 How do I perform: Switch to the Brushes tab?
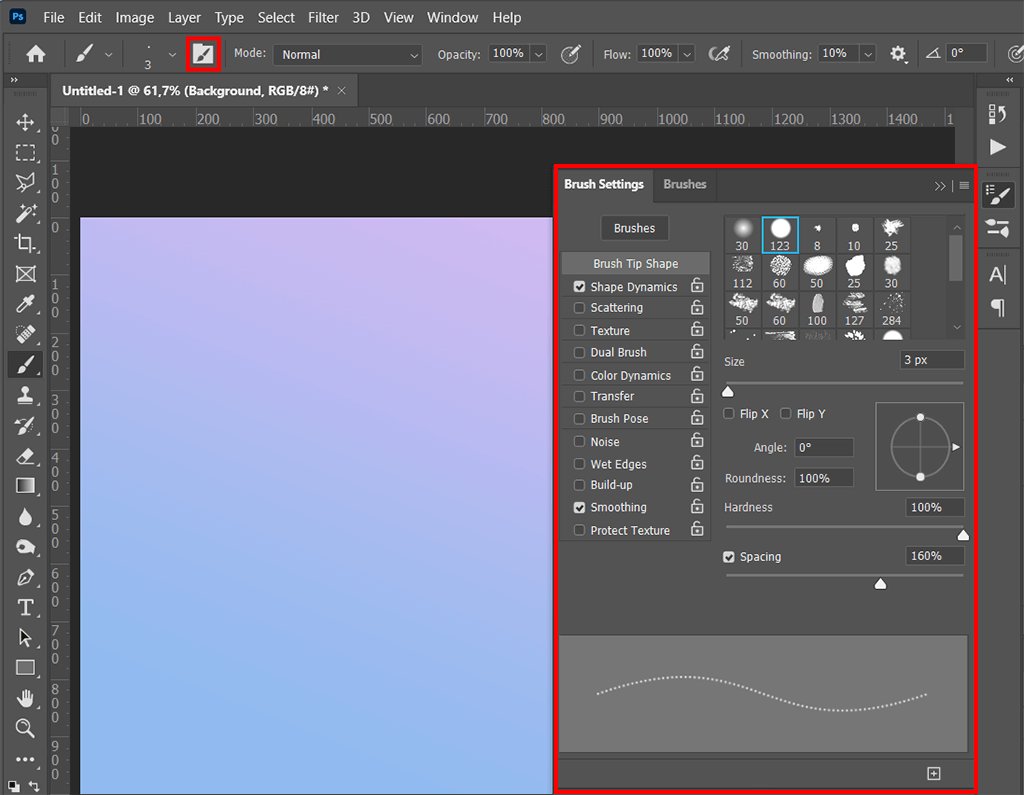click(684, 185)
